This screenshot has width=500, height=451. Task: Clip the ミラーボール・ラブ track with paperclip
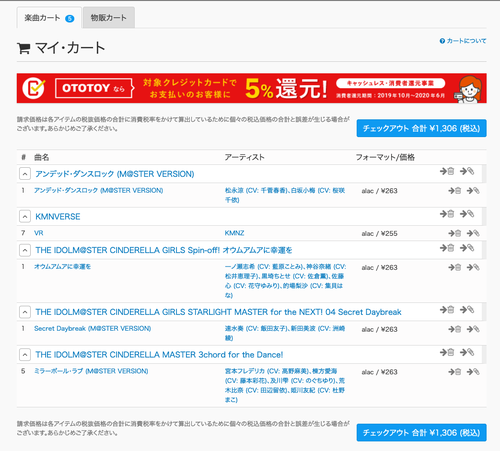click(x=473, y=372)
